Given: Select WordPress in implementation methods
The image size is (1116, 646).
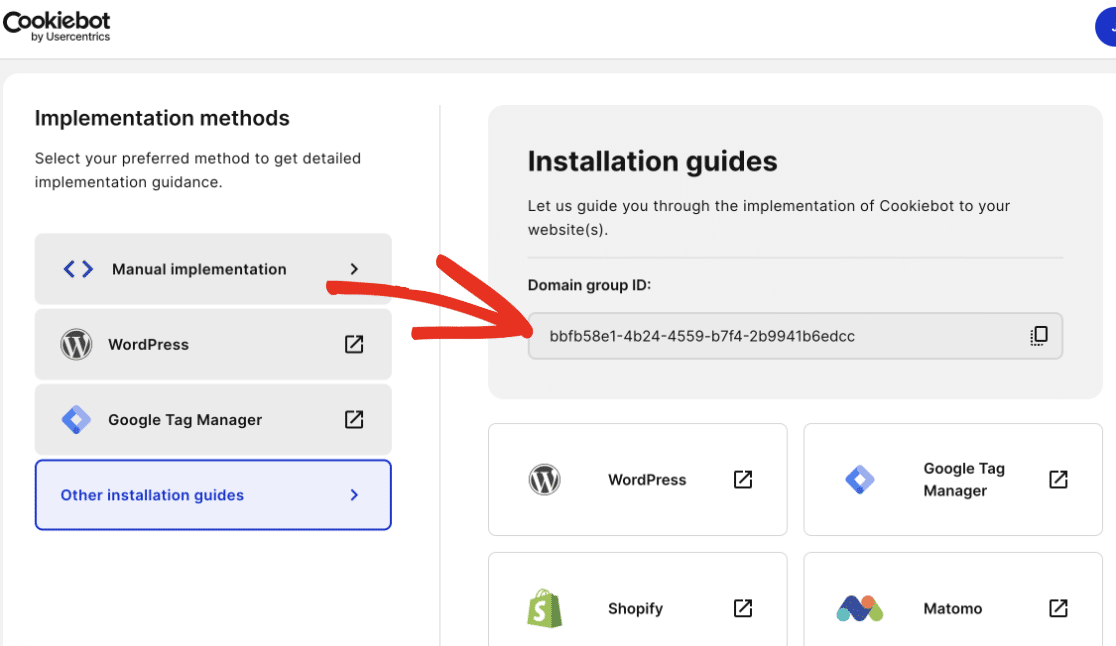Looking at the screenshot, I should (x=213, y=344).
